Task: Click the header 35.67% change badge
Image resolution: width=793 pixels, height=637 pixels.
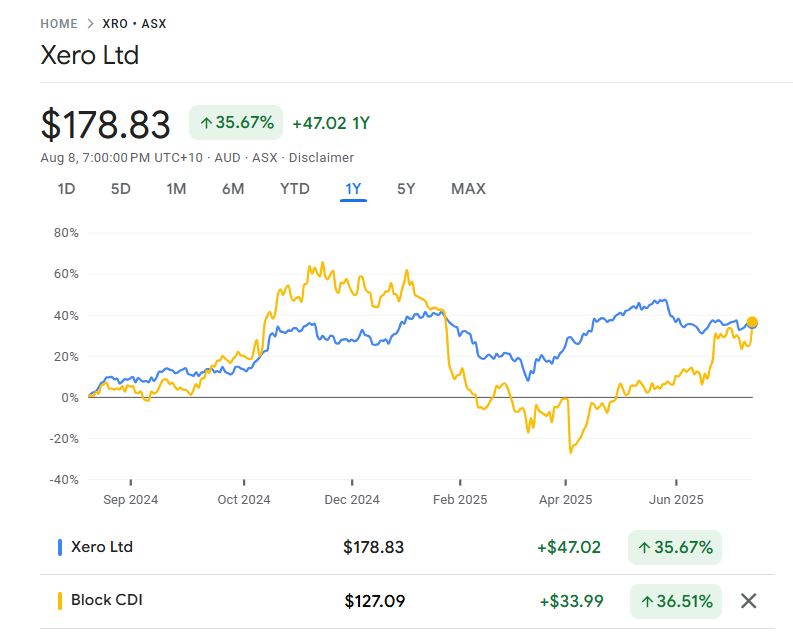Action: point(236,122)
